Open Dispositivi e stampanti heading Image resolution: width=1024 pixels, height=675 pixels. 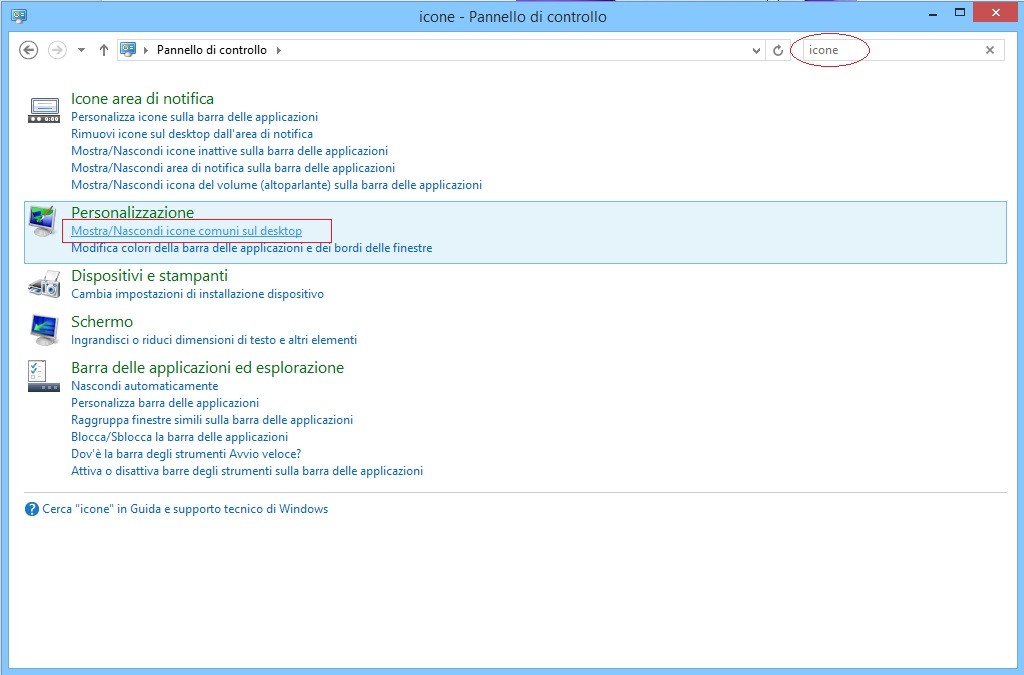[x=150, y=275]
